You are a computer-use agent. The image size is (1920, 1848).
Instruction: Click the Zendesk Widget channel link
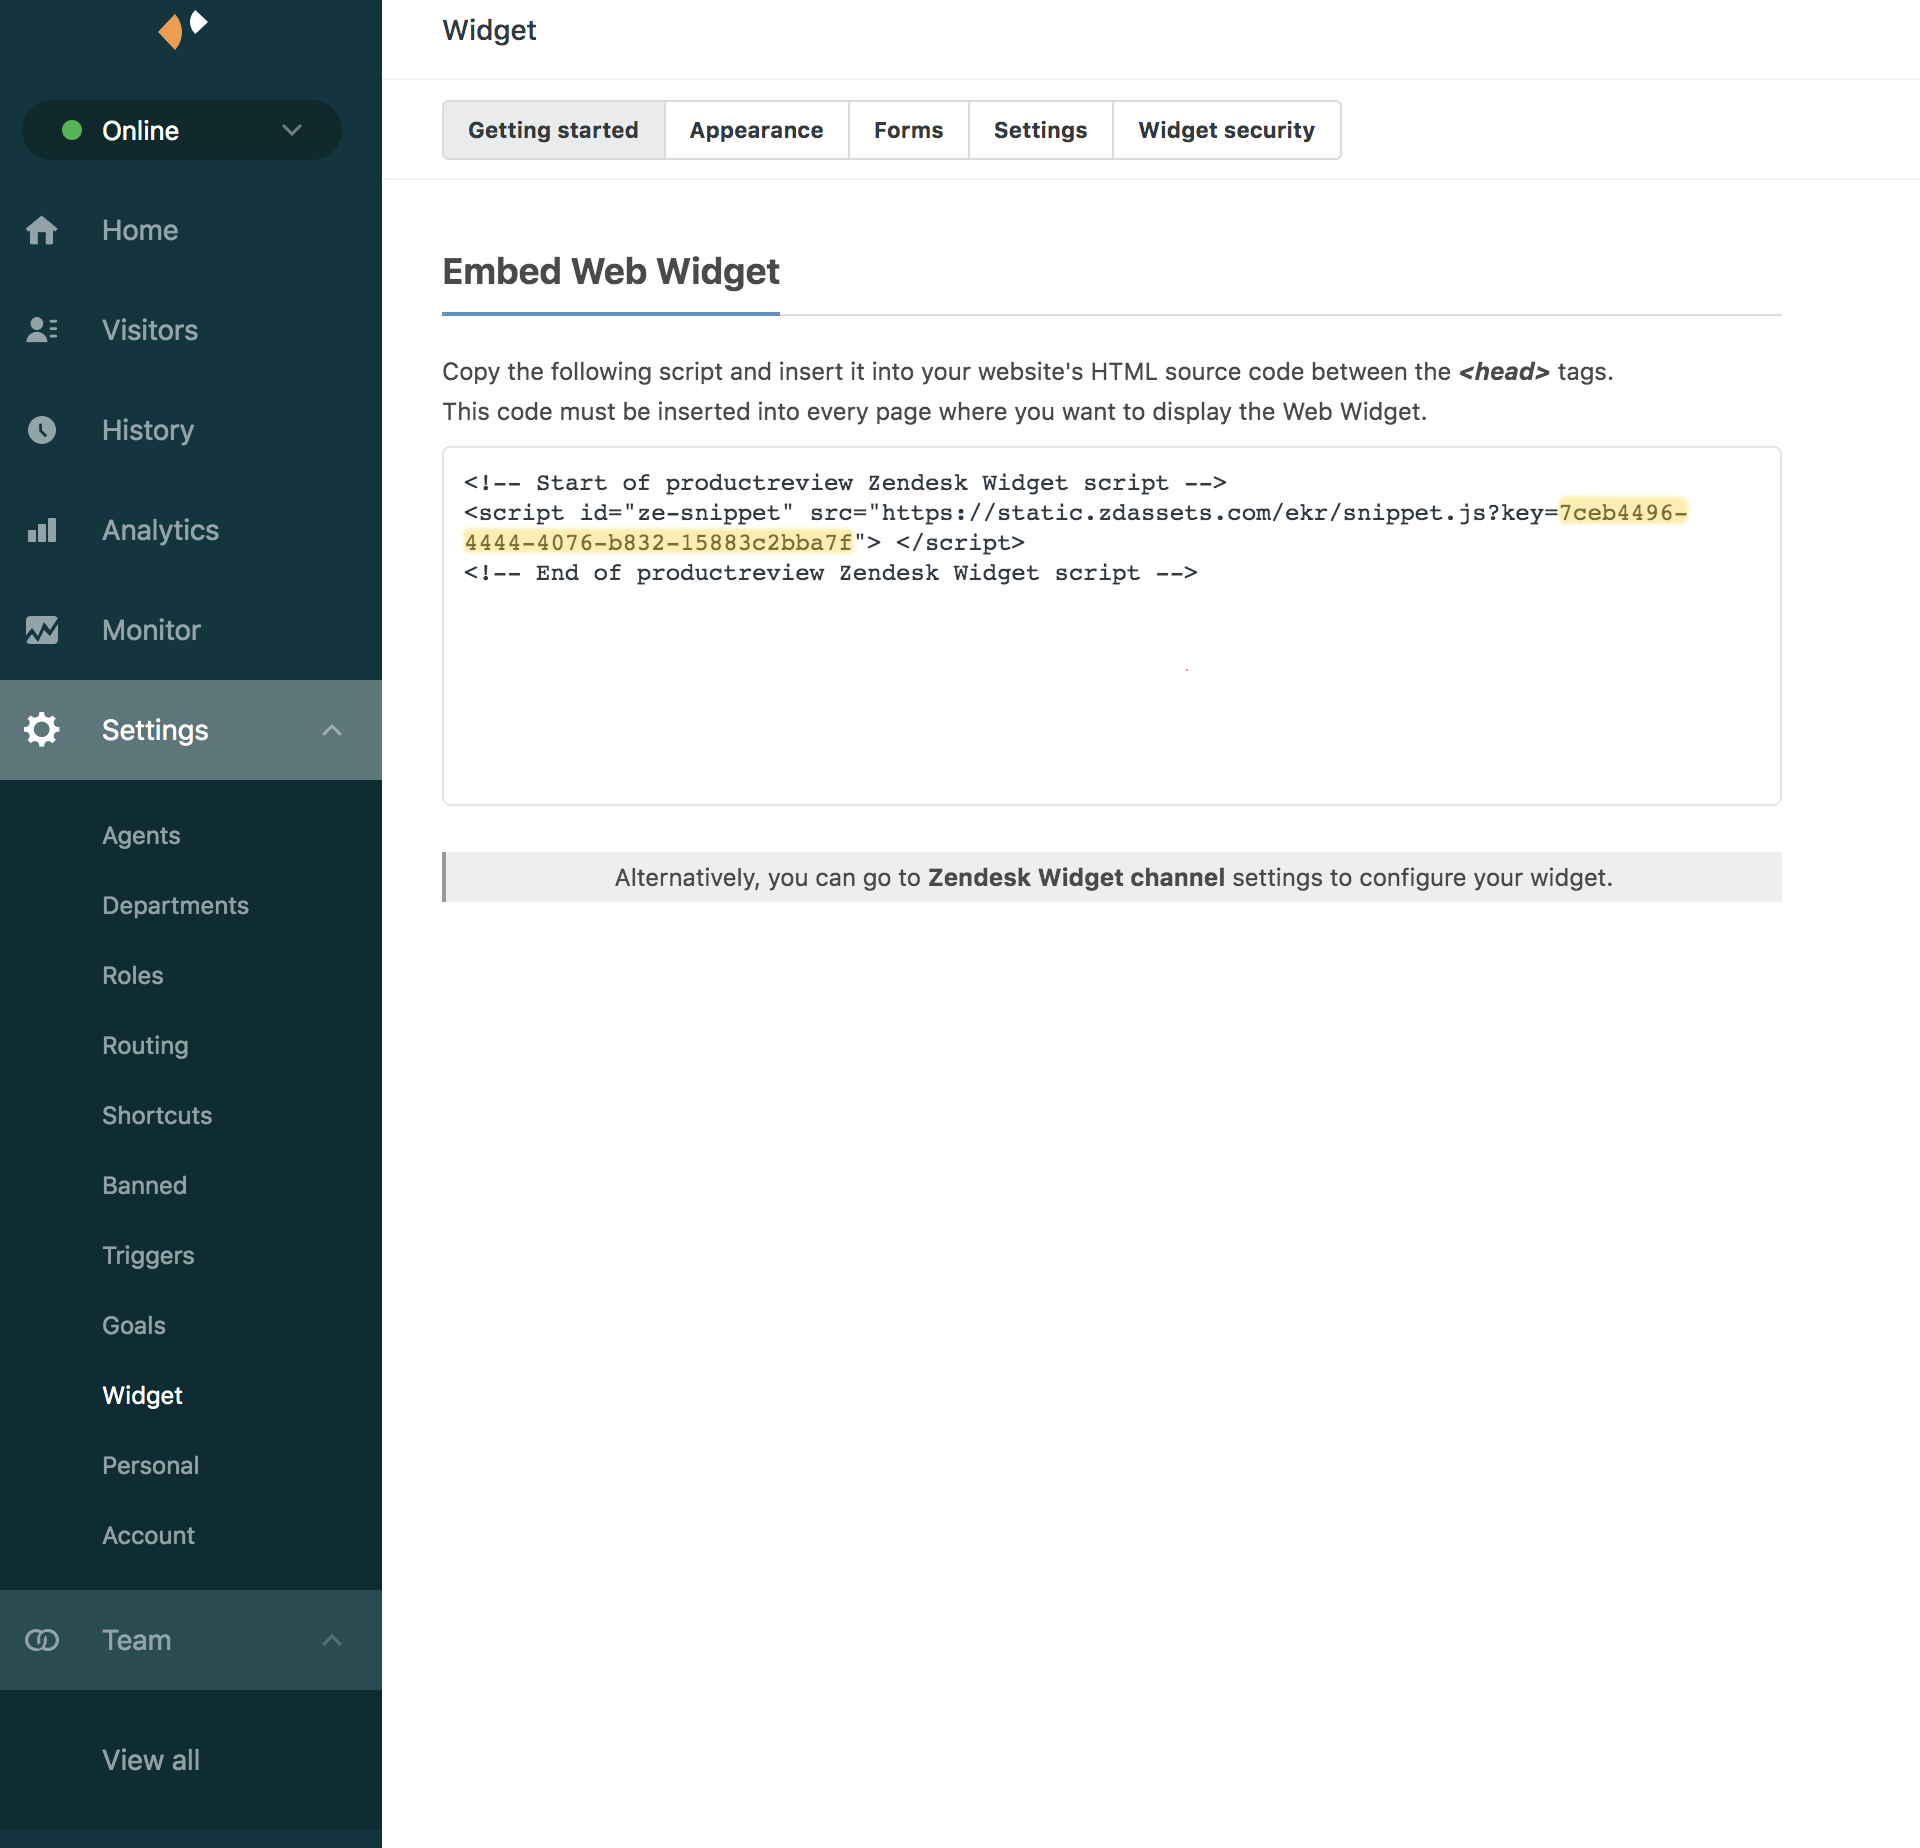(1076, 878)
